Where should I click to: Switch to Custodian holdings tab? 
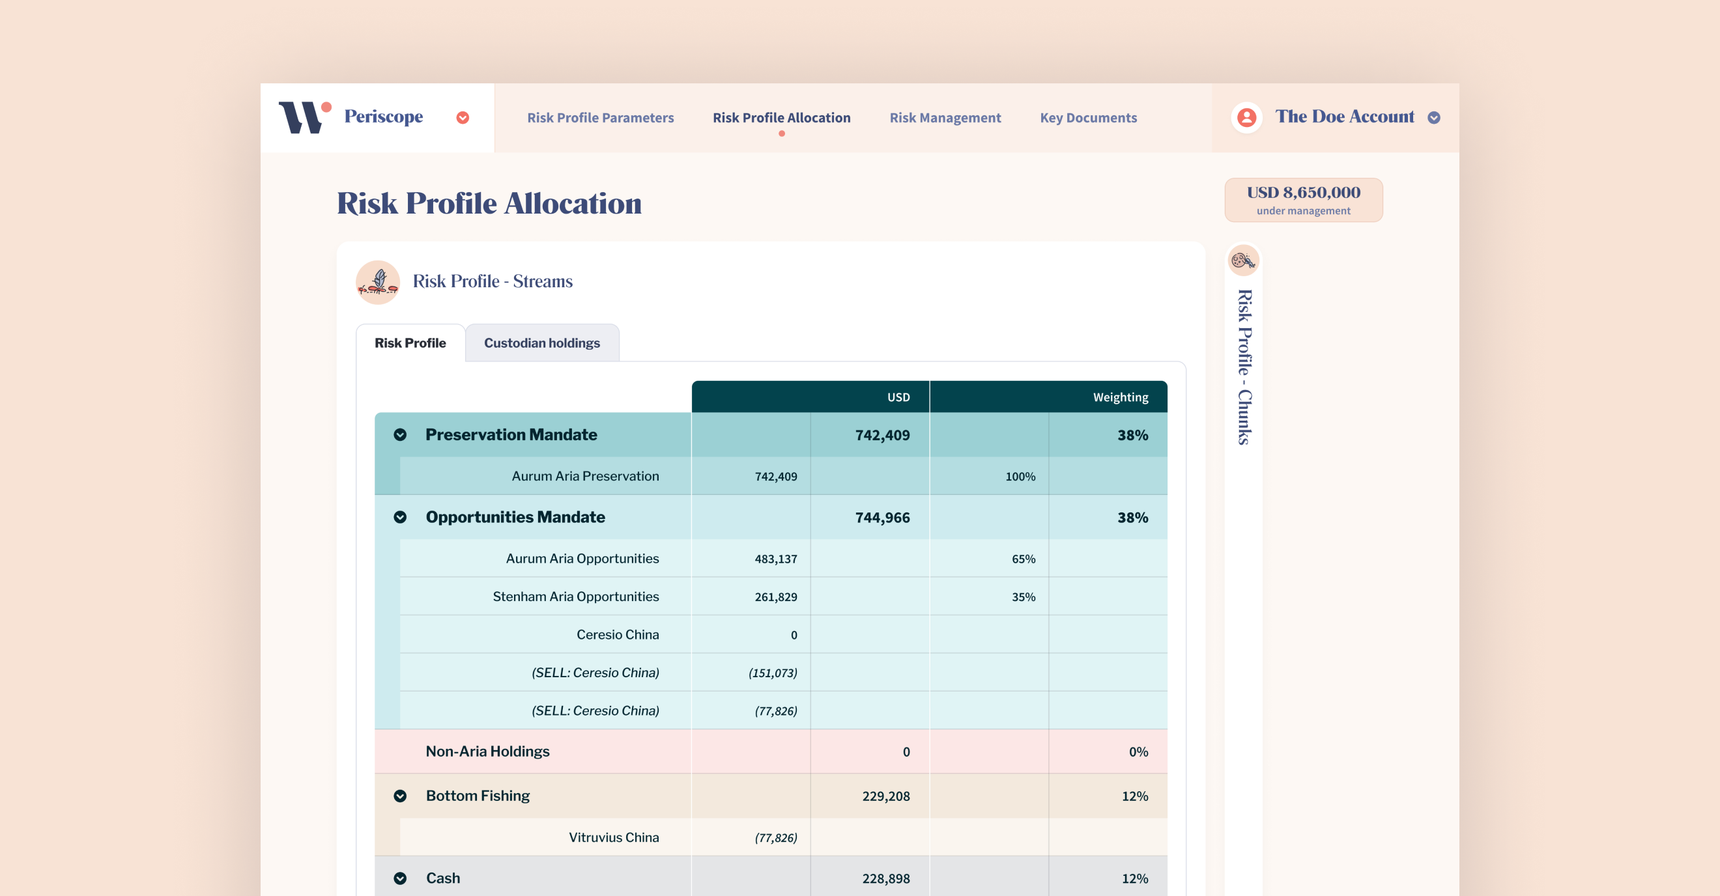point(542,343)
